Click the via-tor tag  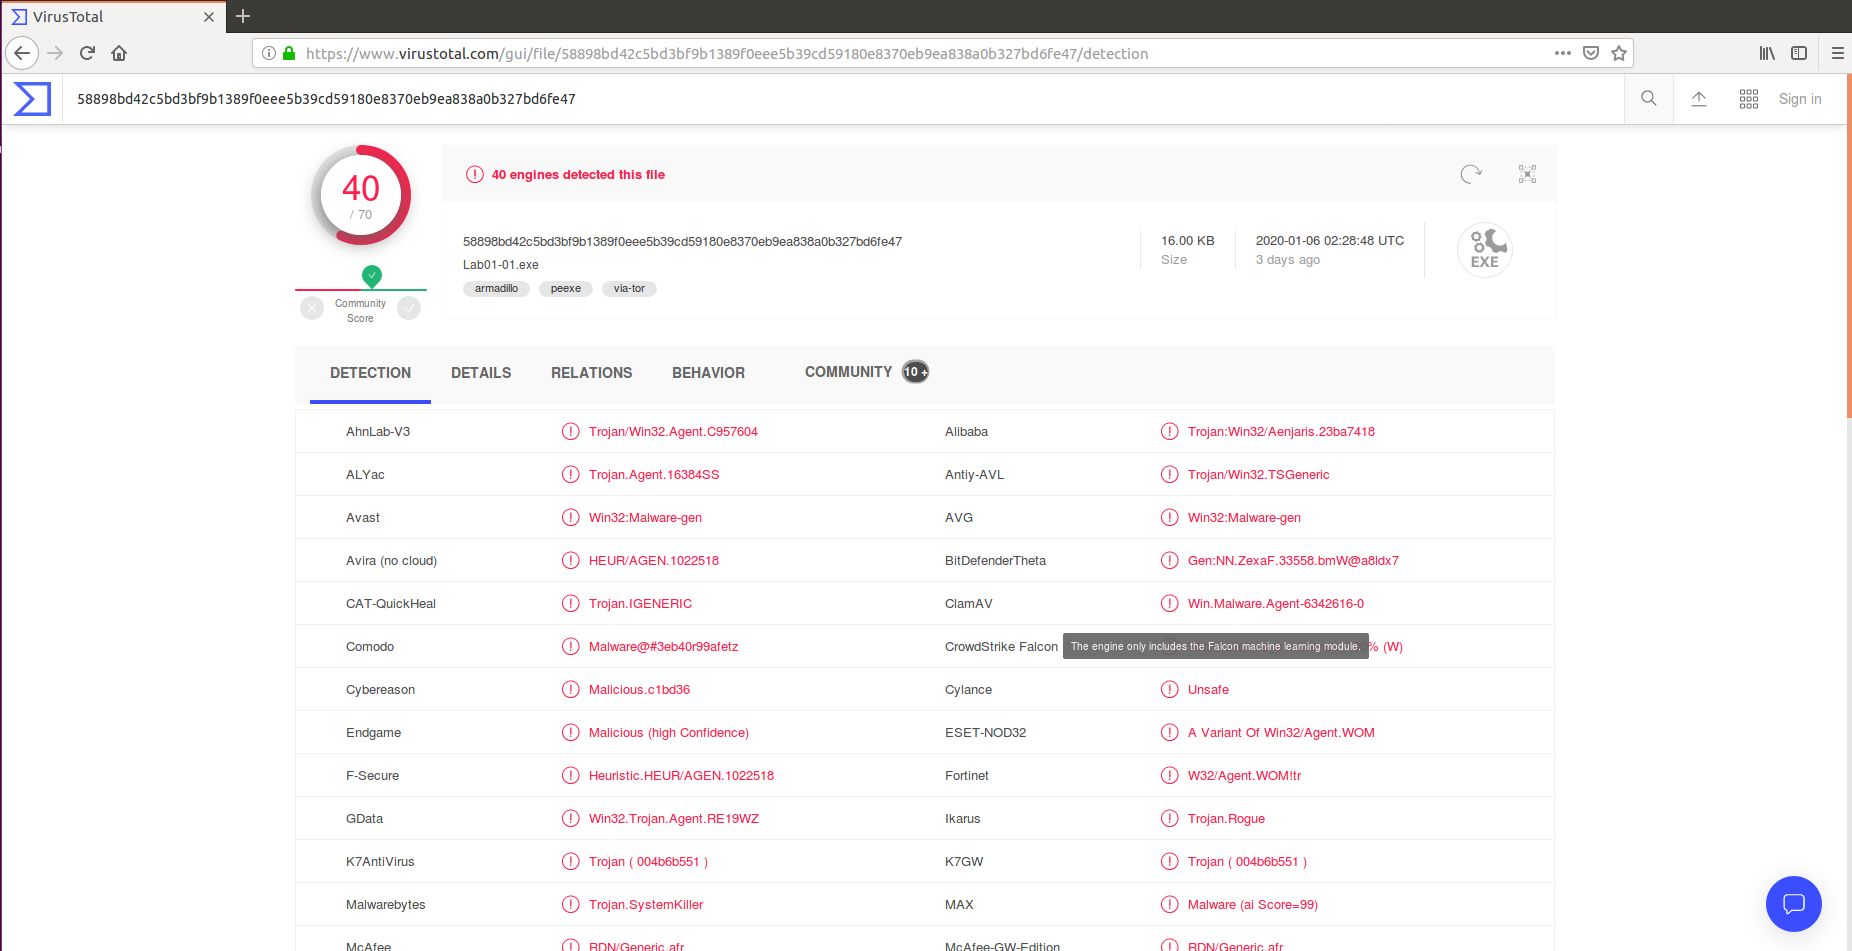[x=629, y=289]
